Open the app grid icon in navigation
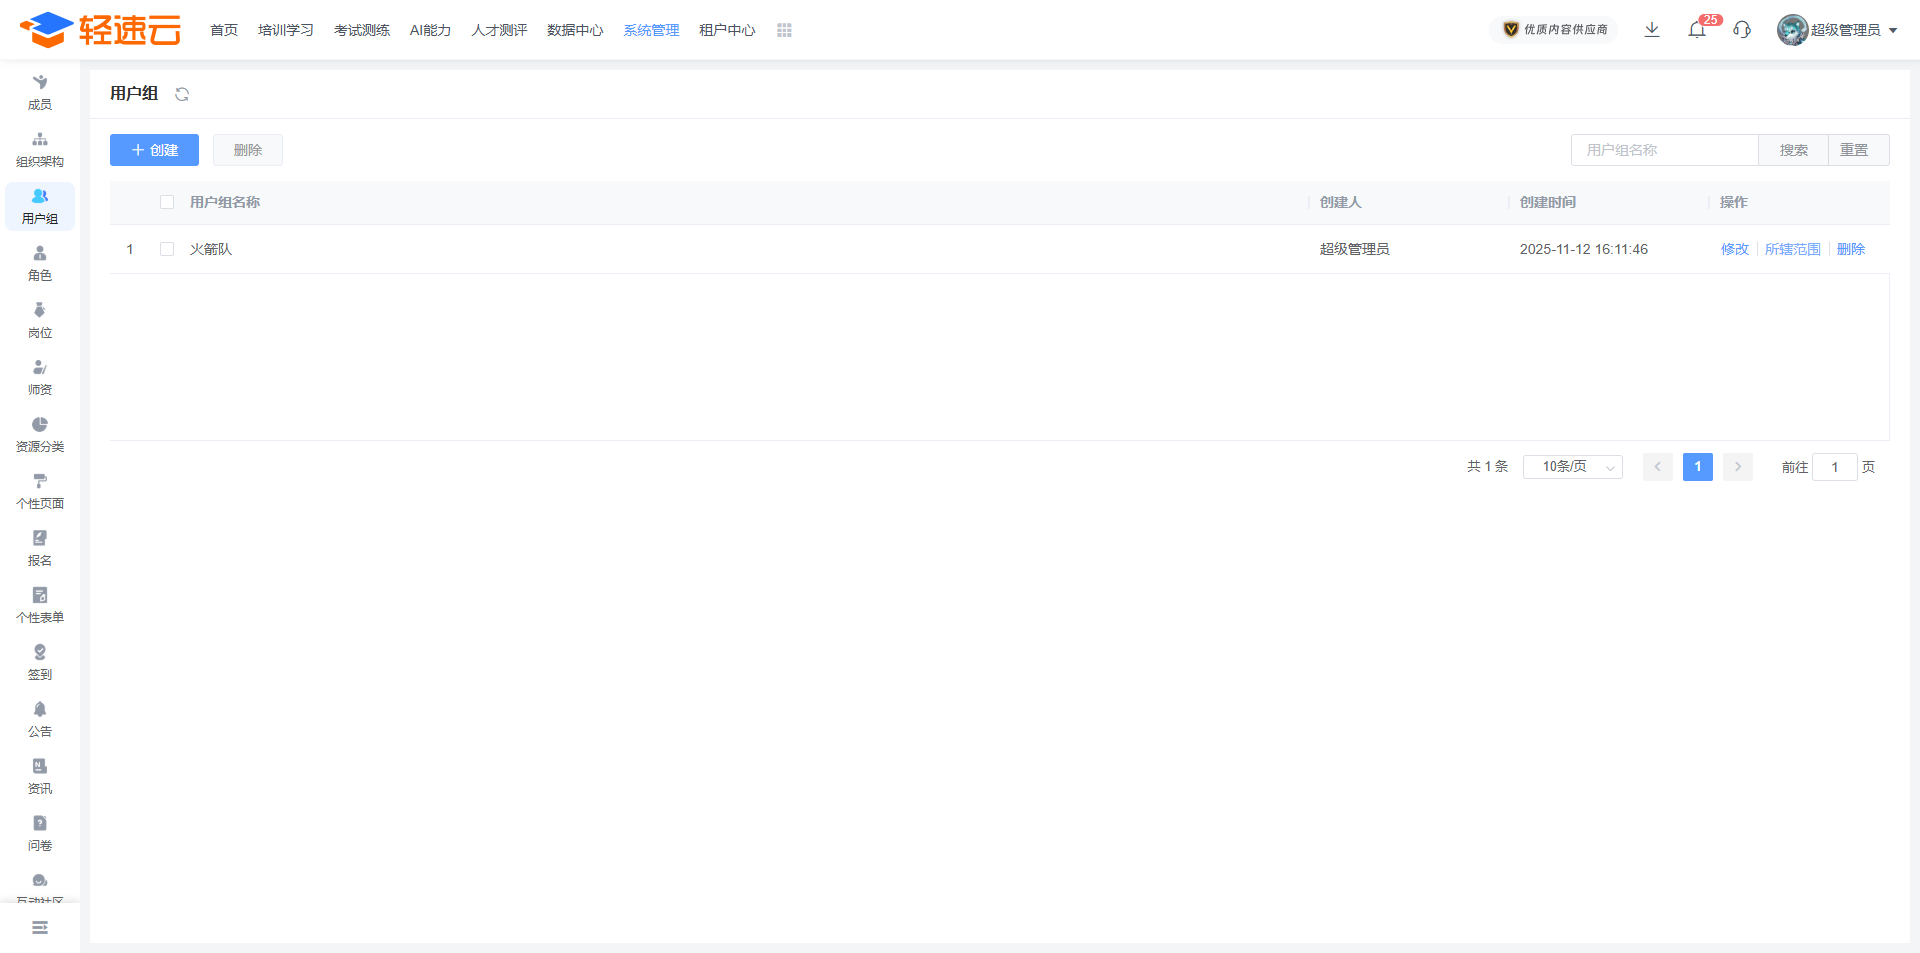1920x953 pixels. click(784, 31)
